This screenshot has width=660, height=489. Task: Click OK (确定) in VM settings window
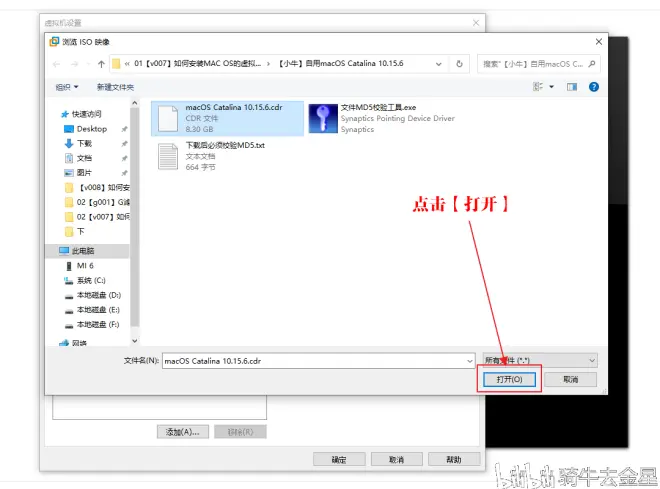339,460
